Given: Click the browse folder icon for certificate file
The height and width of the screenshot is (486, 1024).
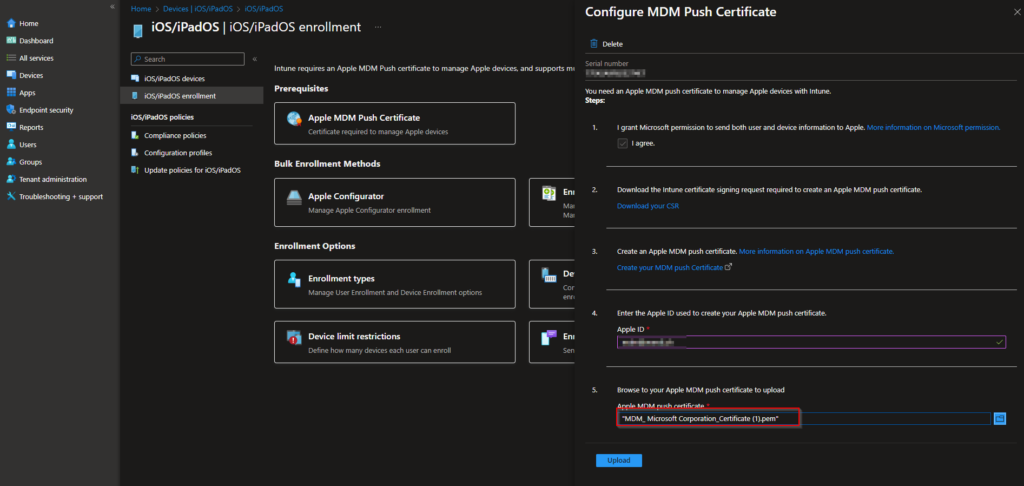Looking at the screenshot, I should (x=999, y=418).
